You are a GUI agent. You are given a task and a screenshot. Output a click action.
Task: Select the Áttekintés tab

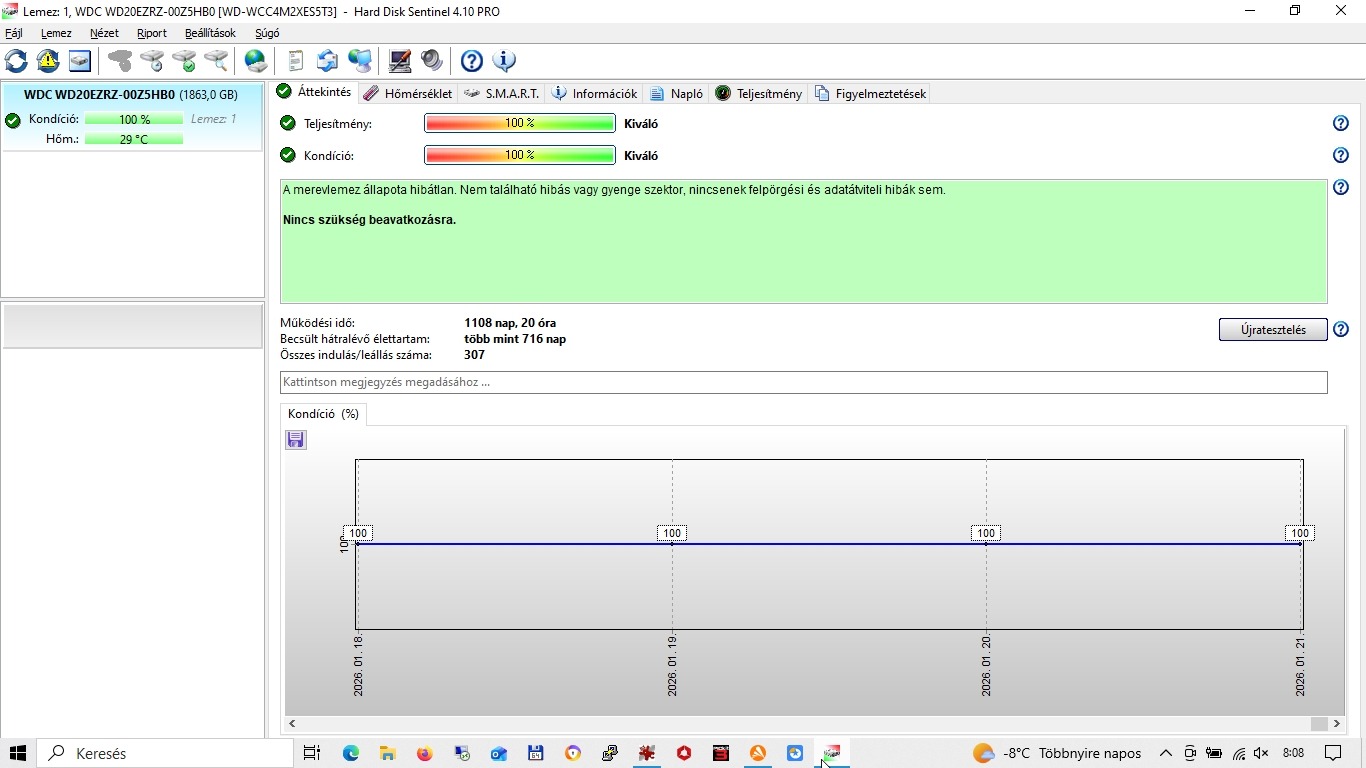(314, 92)
